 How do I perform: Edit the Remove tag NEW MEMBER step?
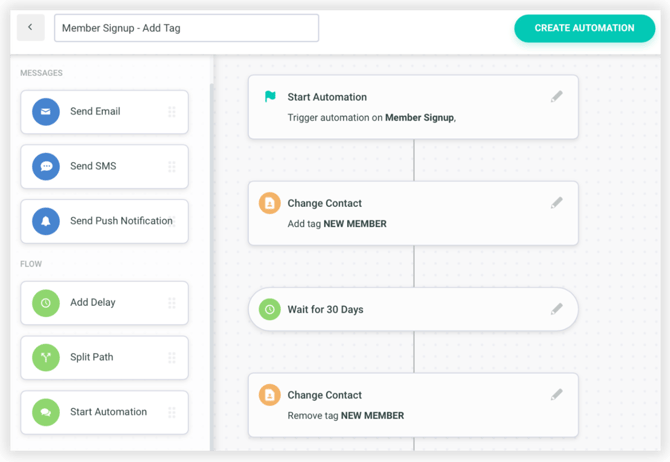click(556, 395)
